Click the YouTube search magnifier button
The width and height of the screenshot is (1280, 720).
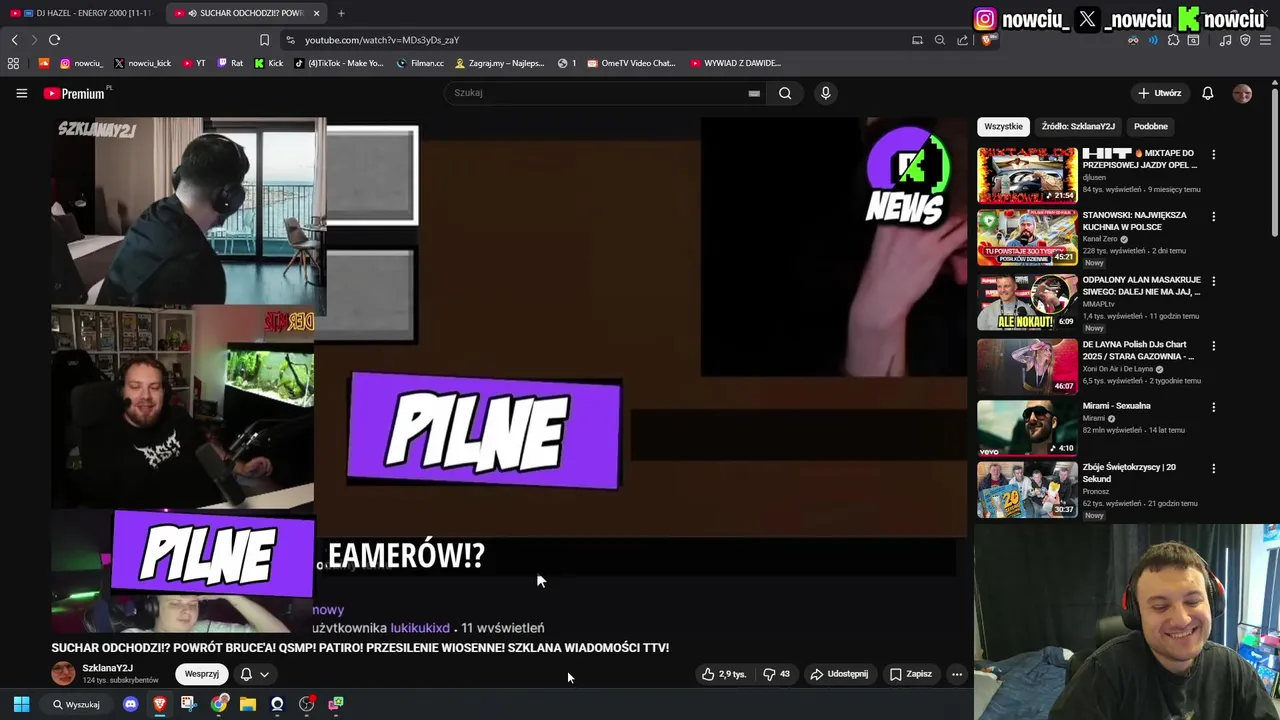785,93
